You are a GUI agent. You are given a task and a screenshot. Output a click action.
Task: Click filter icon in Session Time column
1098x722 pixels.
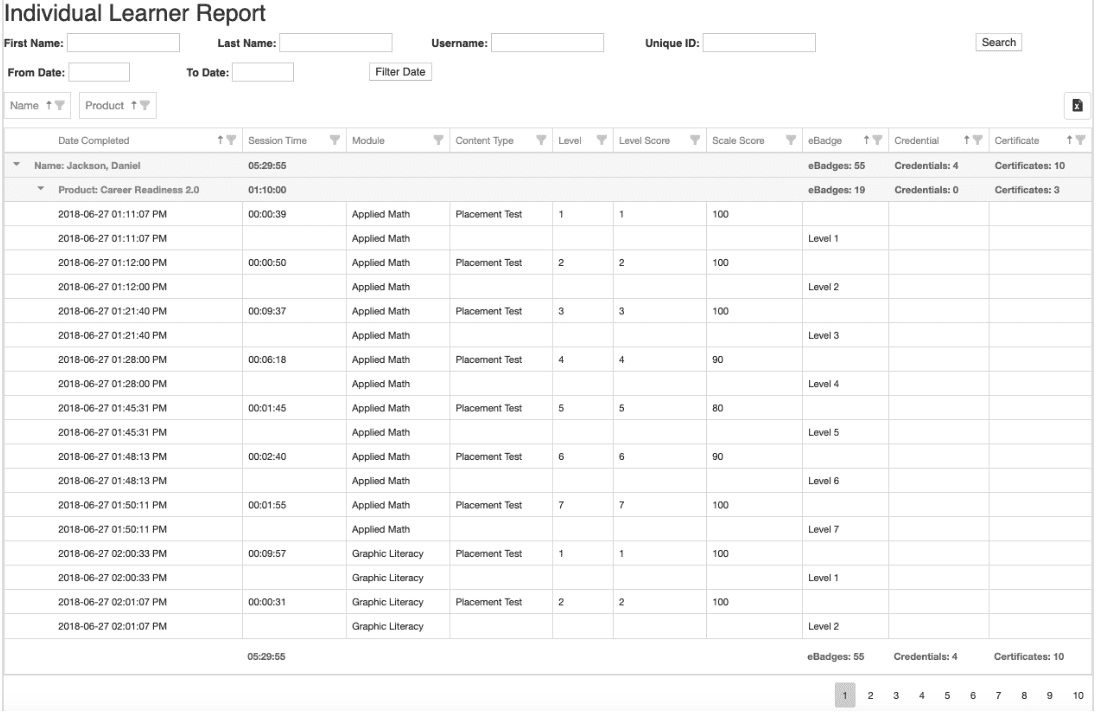point(335,140)
